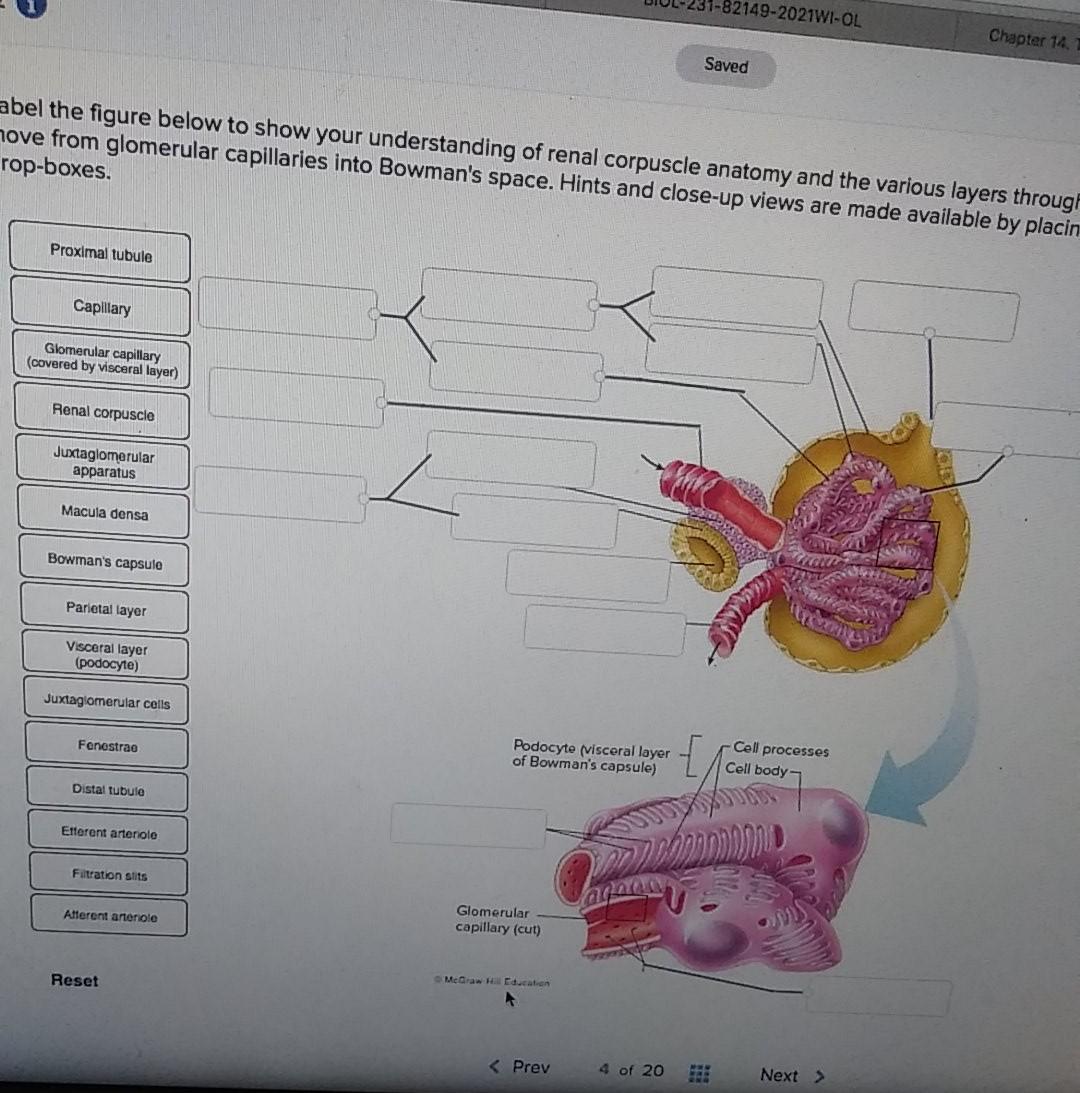The height and width of the screenshot is (1093, 1080).
Task: Pick the Capillary label tile
Action: click(x=101, y=307)
